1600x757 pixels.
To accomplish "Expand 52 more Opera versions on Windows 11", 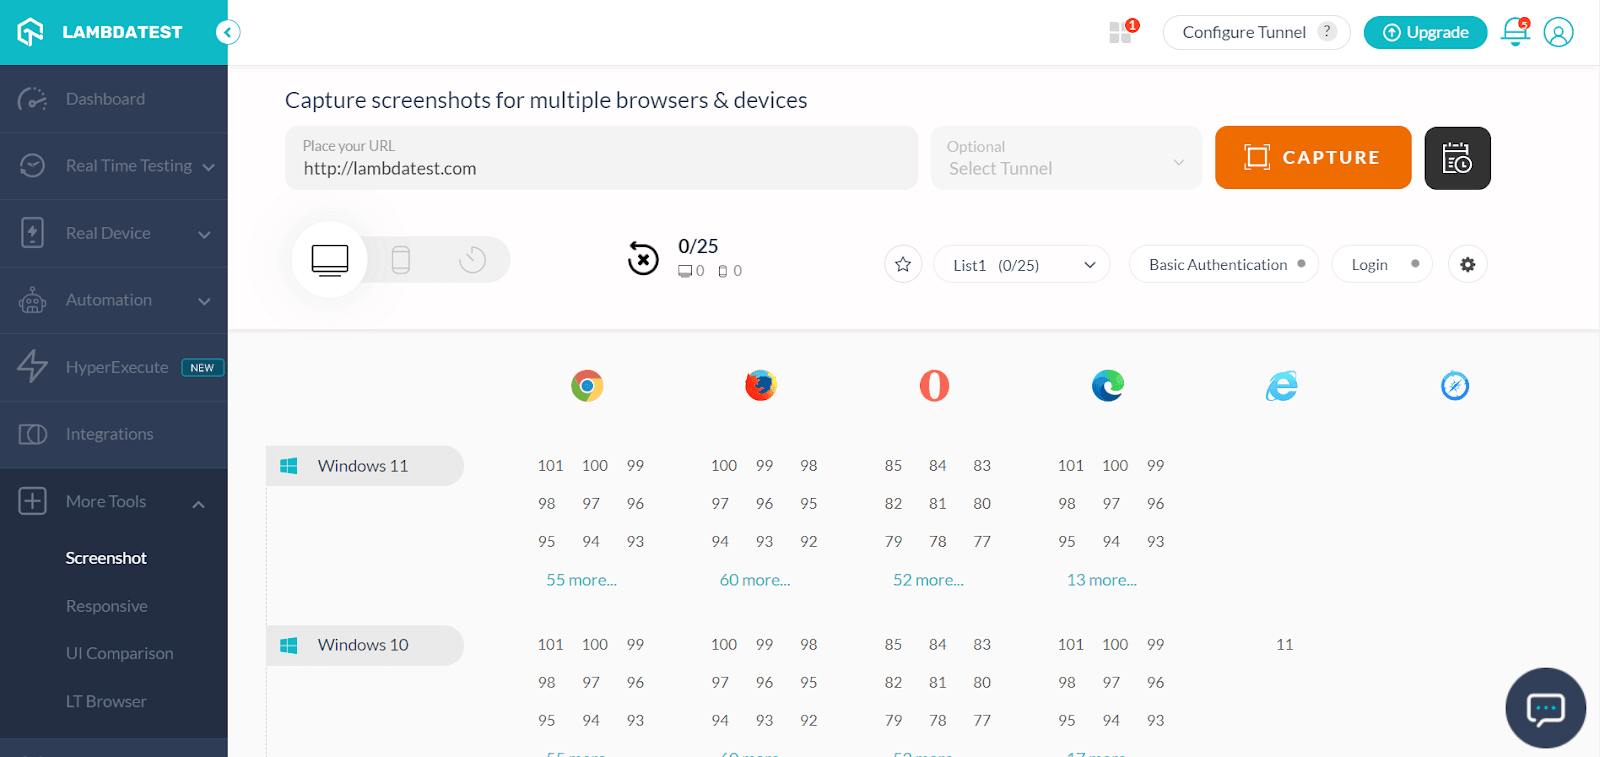I will pos(928,580).
